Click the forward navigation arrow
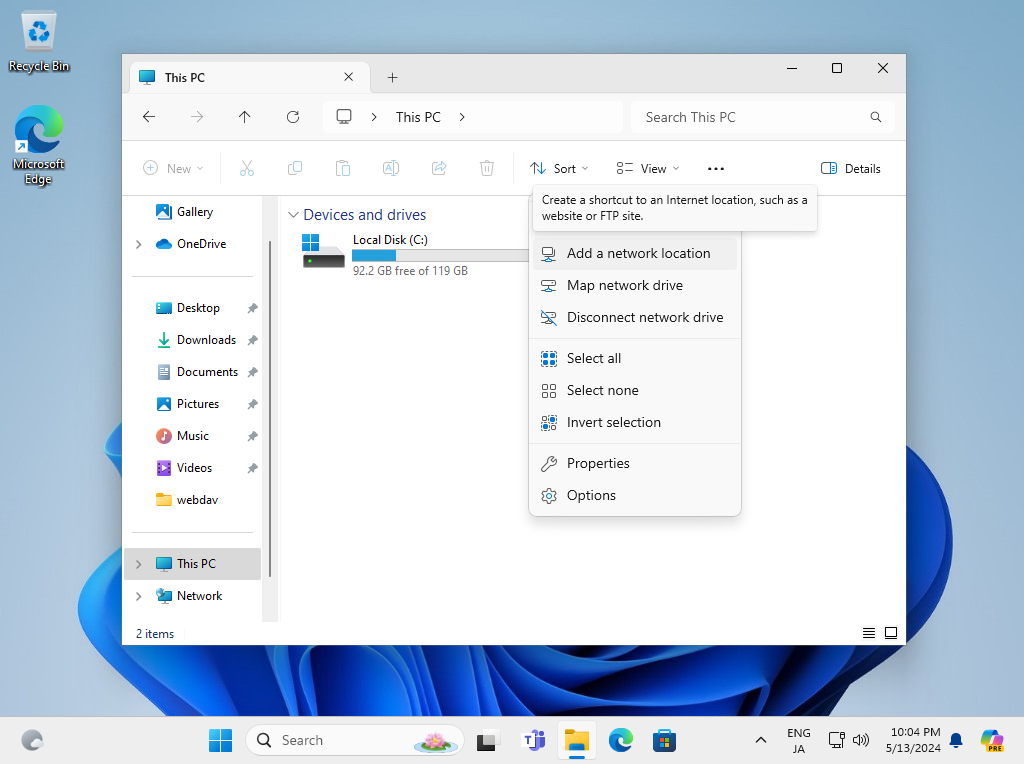Viewport: 1024px width, 764px height. [197, 117]
